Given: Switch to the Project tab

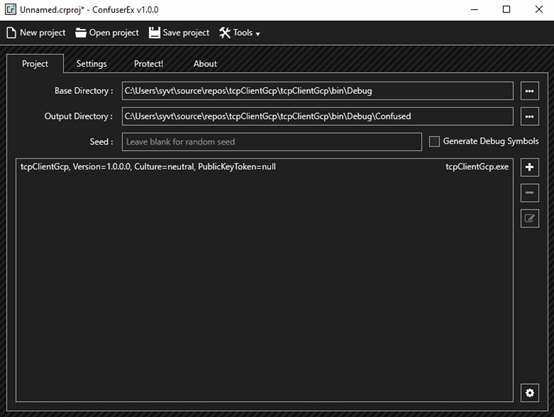Looking at the screenshot, I should (x=35, y=64).
